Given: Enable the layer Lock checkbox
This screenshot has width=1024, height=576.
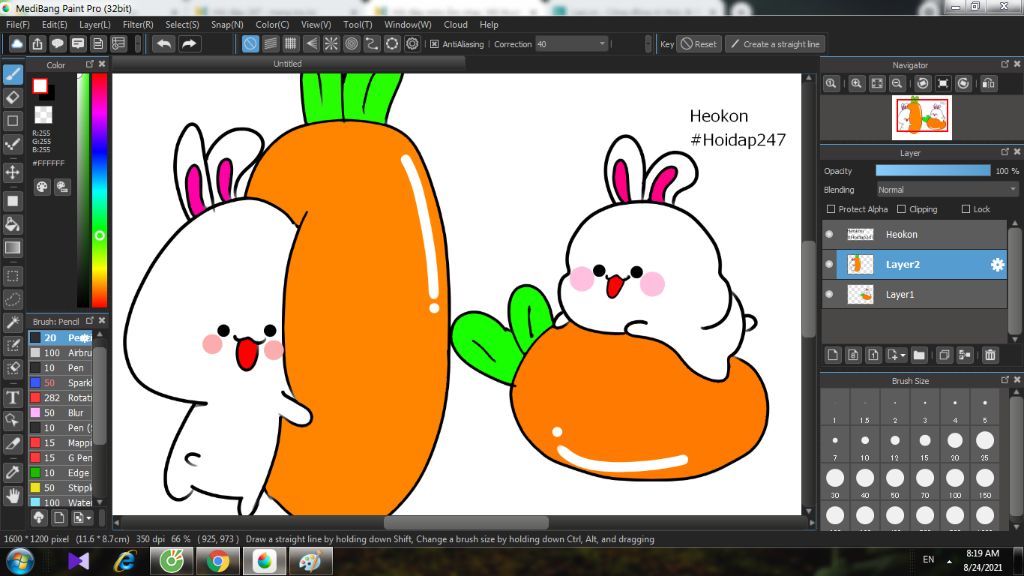Looking at the screenshot, I should pos(965,209).
